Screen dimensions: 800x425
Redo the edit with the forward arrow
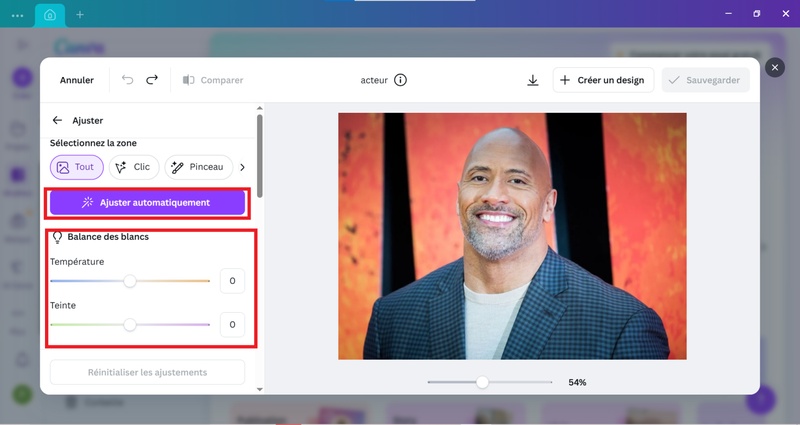point(152,80)
